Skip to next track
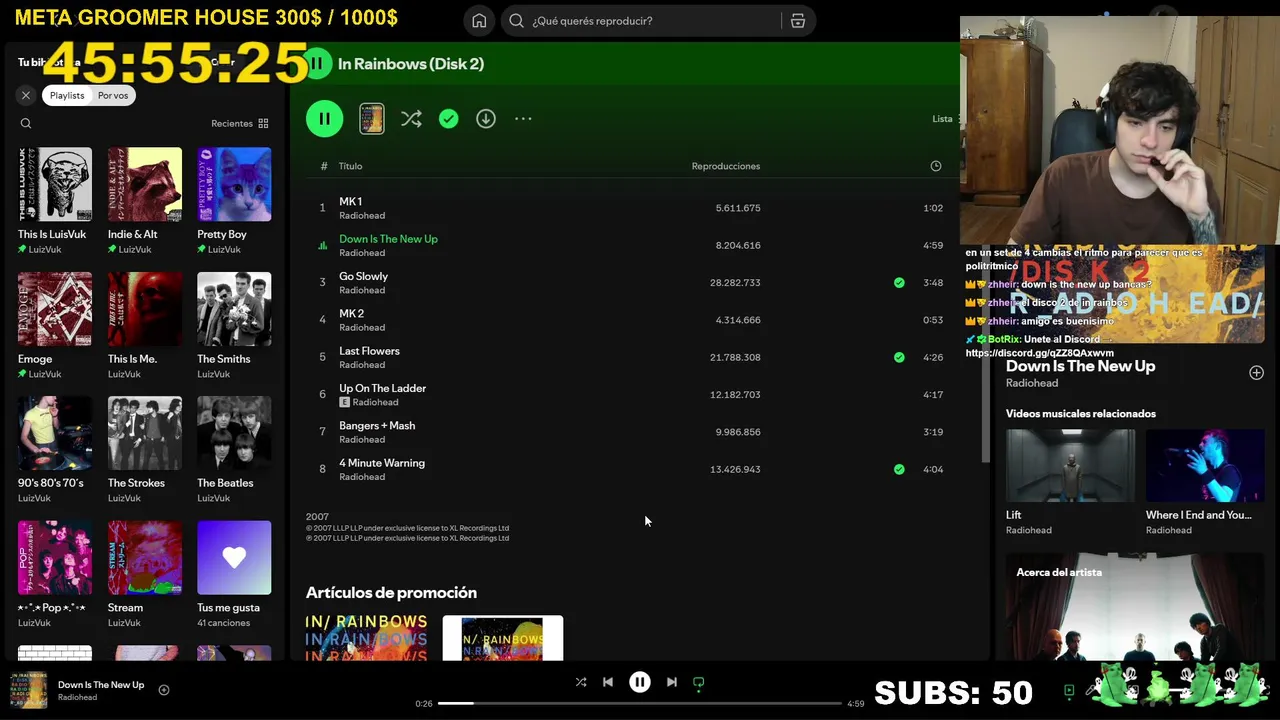The image size is (1280, 720). [672, 682]
